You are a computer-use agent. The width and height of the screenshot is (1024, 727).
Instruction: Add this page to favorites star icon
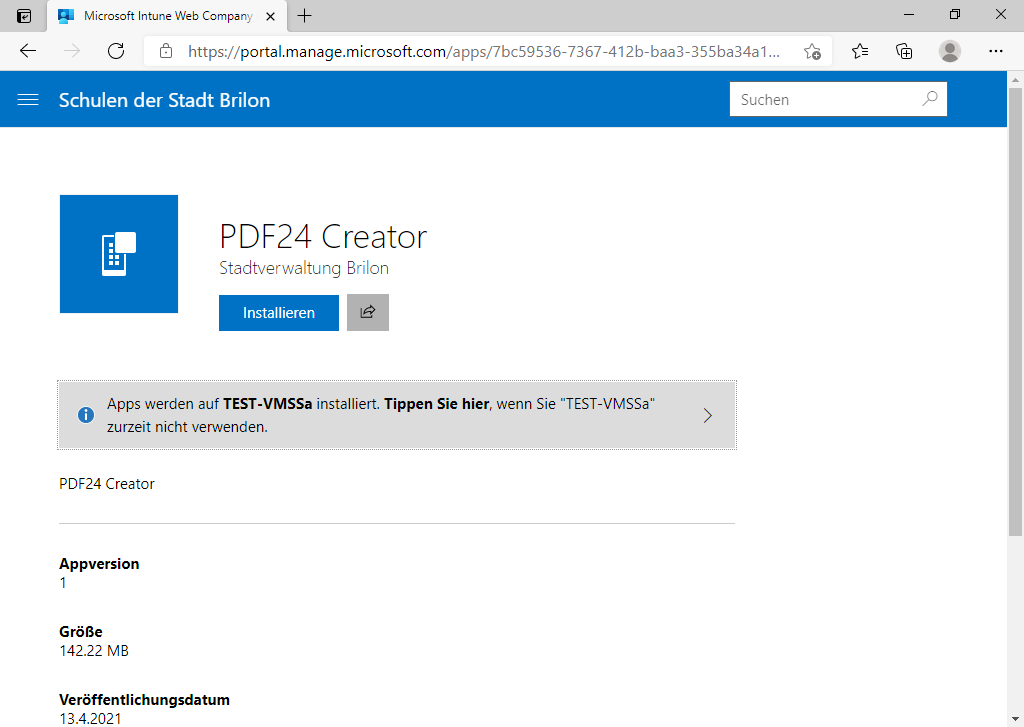tap(812, 51)
